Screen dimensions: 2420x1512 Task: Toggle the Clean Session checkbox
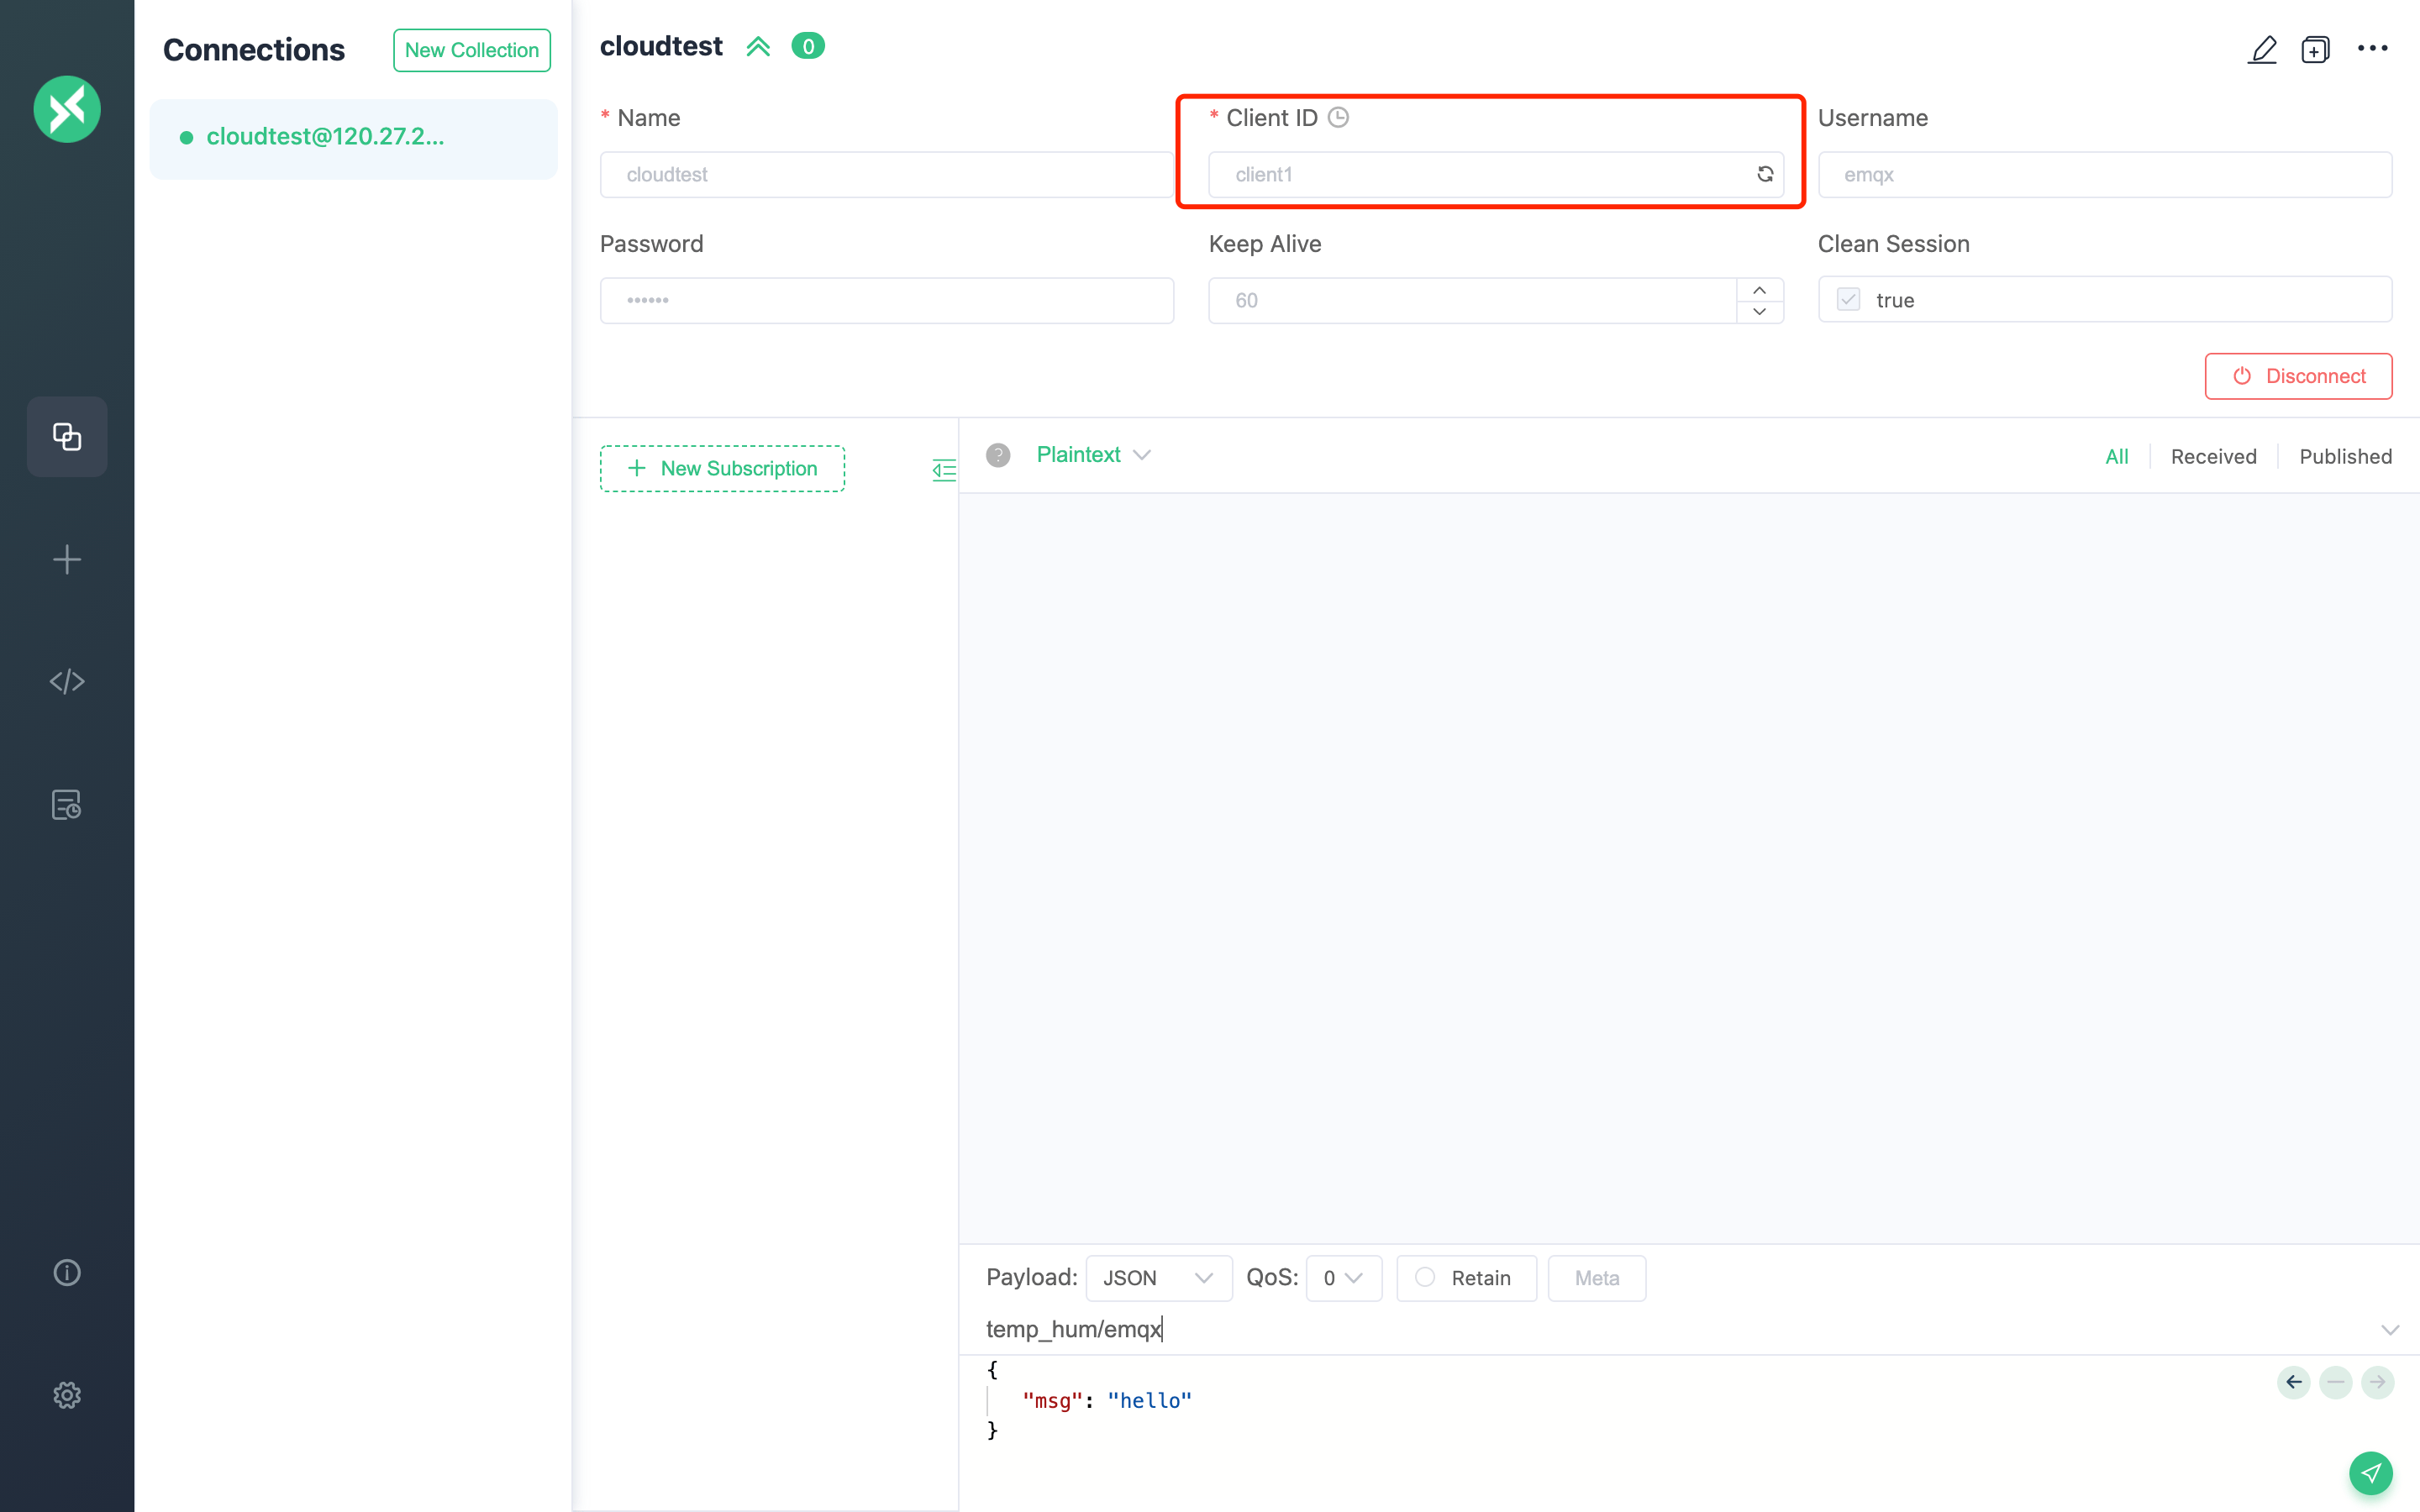tap(1848, 300)
